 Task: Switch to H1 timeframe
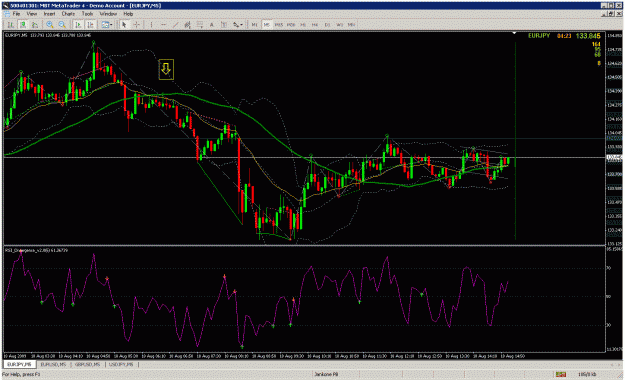(x=303, y=25)
